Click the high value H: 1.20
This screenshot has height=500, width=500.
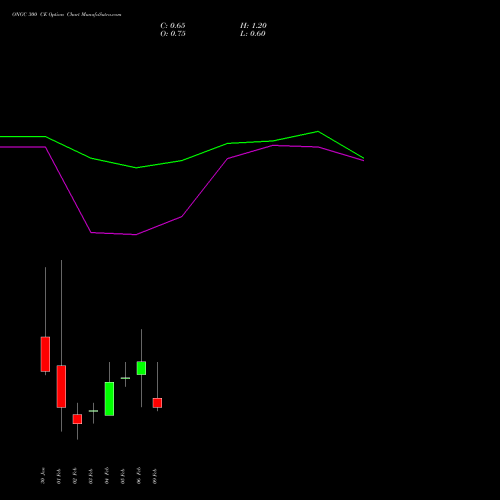(x=253, y=26)
